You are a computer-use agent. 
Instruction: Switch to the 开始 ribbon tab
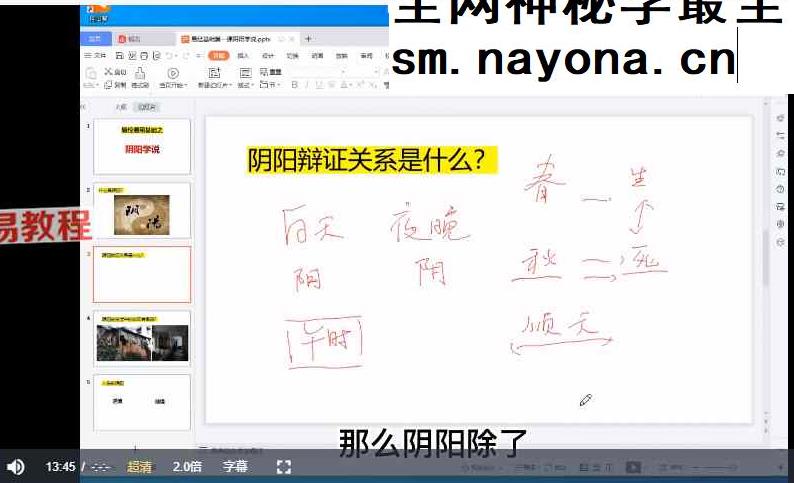(218, 55)
